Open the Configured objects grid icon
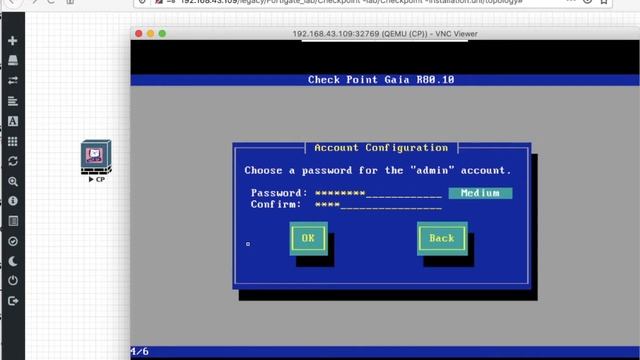640x360 pixels. pyautogui.click(x=13, y=141)
